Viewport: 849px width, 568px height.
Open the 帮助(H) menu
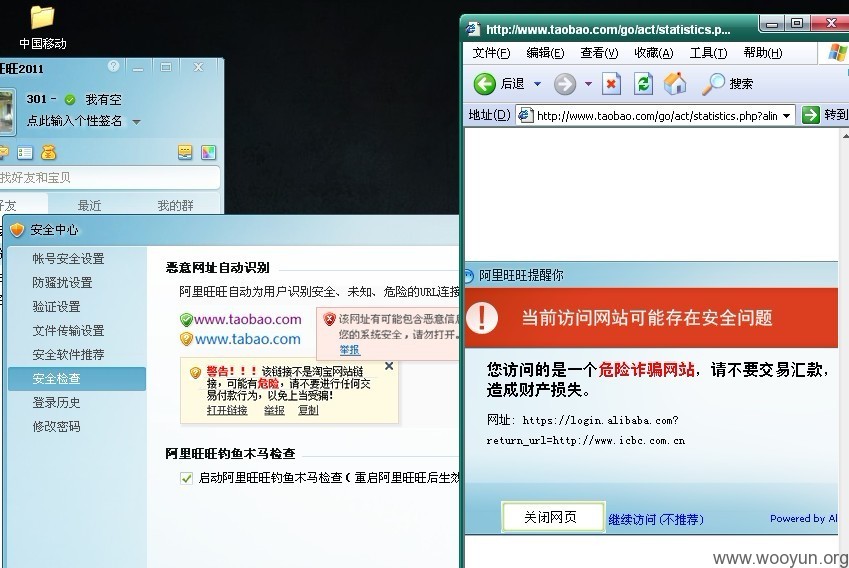click(763, 53)
